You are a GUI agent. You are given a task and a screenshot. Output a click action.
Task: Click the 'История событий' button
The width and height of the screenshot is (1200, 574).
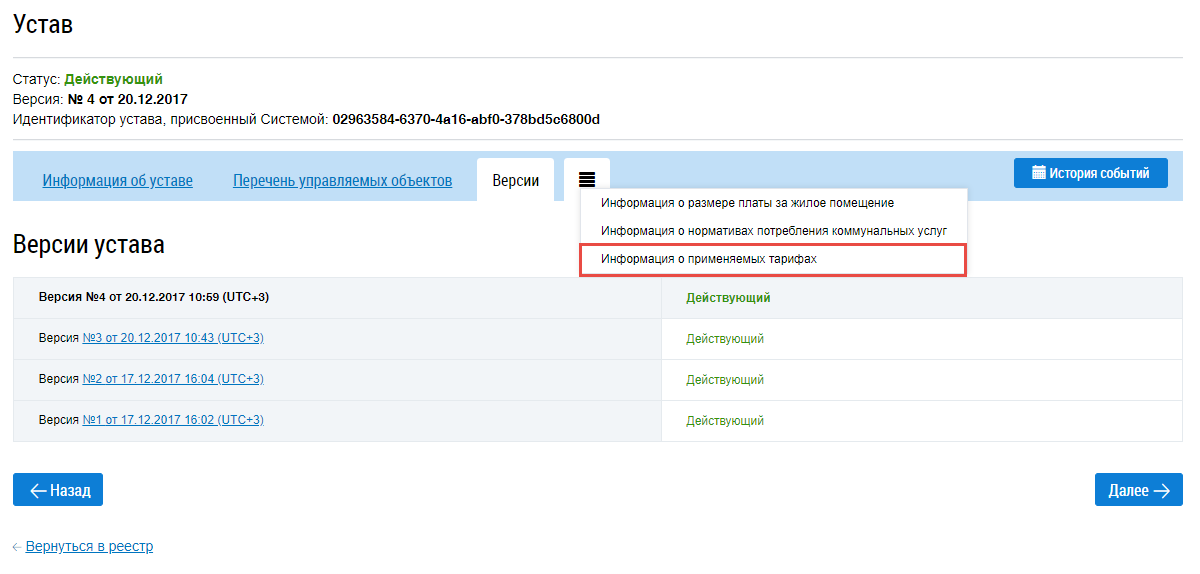[x=1091, y=173]
